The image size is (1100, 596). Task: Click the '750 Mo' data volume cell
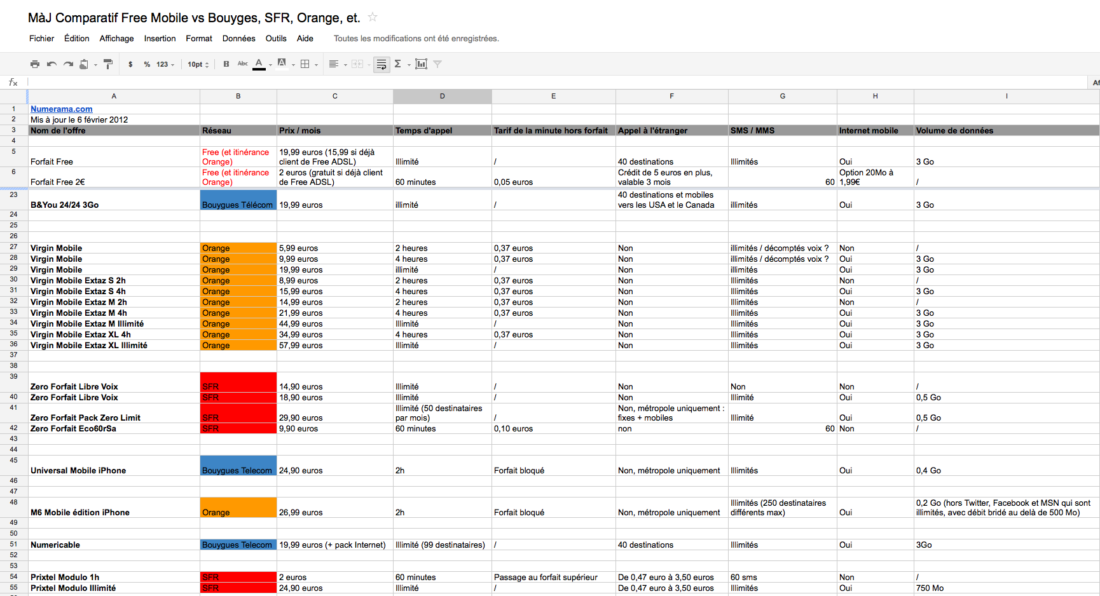[x=1006, y=588]
